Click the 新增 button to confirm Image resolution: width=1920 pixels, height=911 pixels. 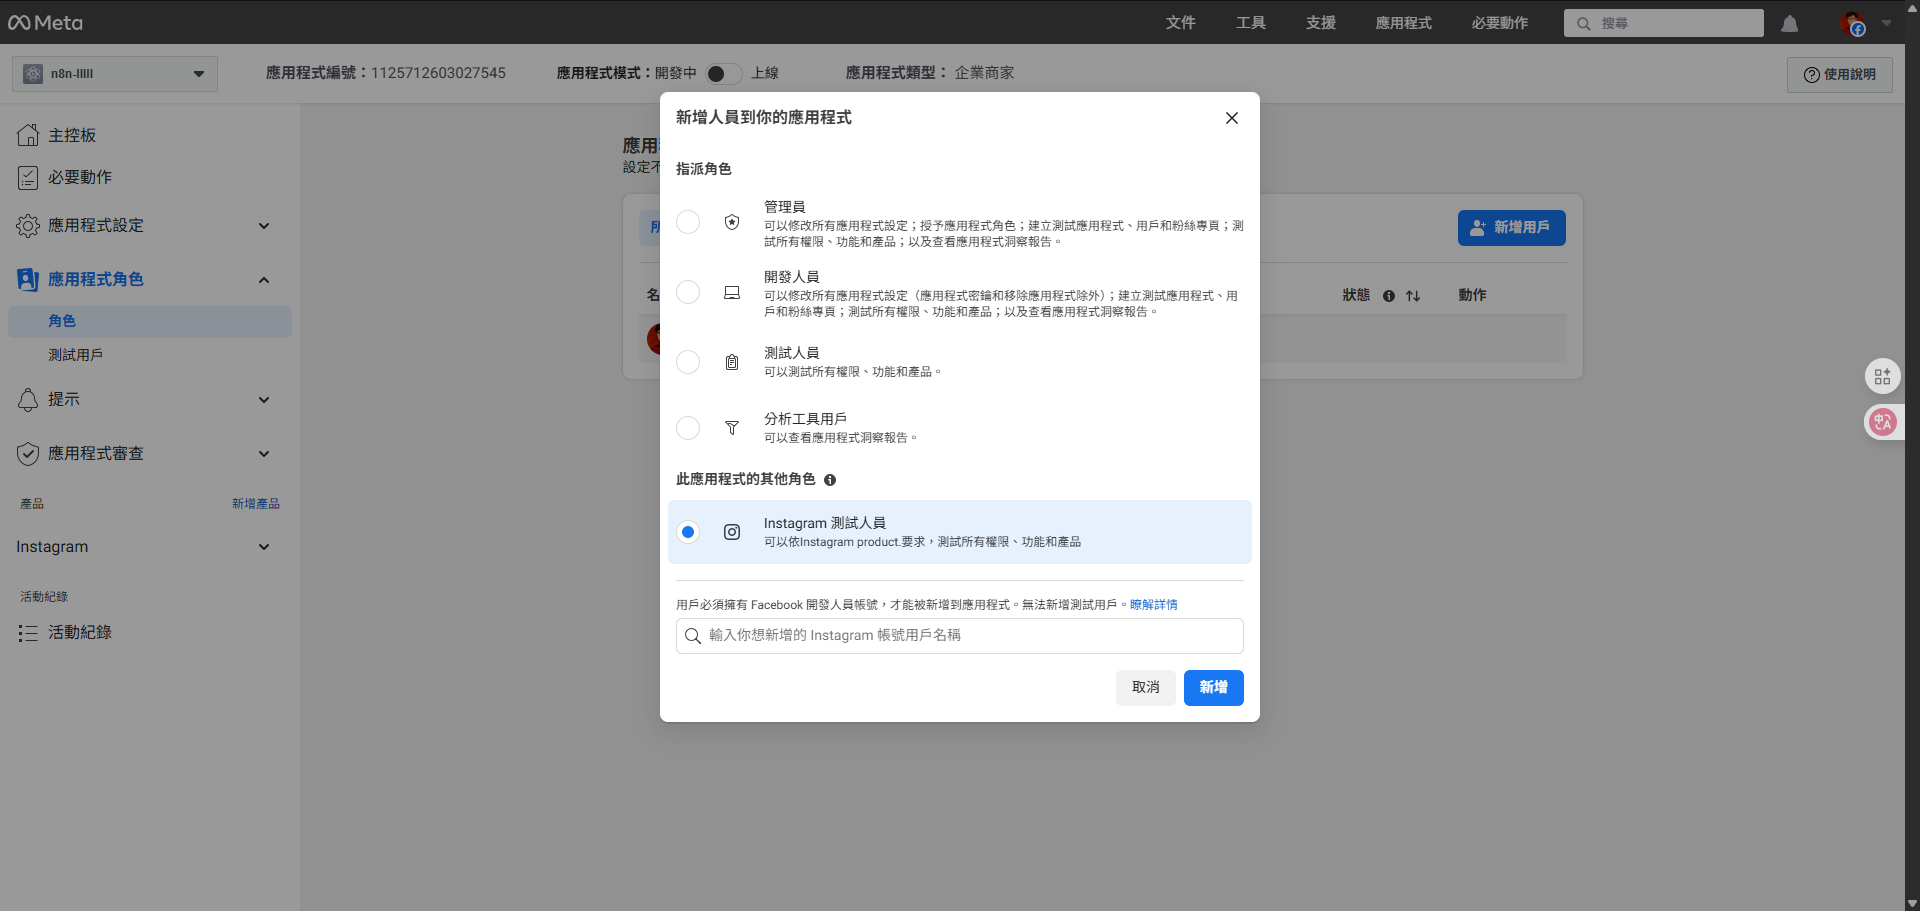point(1213,687)
